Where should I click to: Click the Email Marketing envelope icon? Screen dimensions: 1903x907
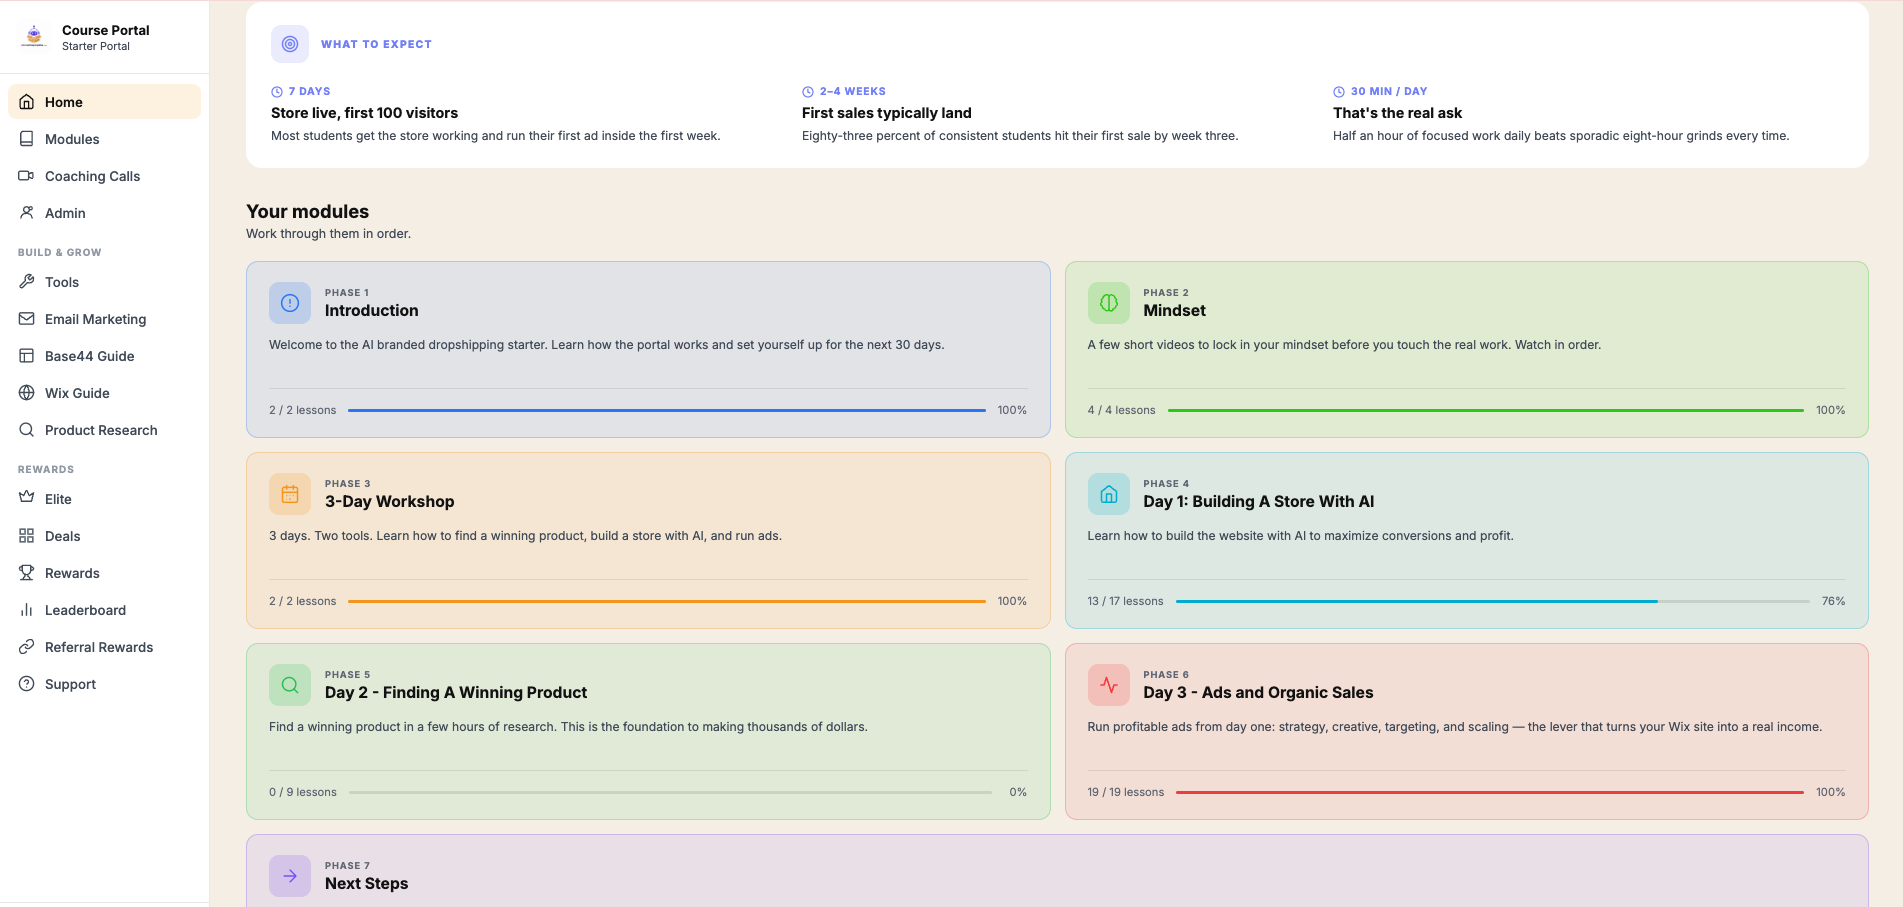pos(27,319)
